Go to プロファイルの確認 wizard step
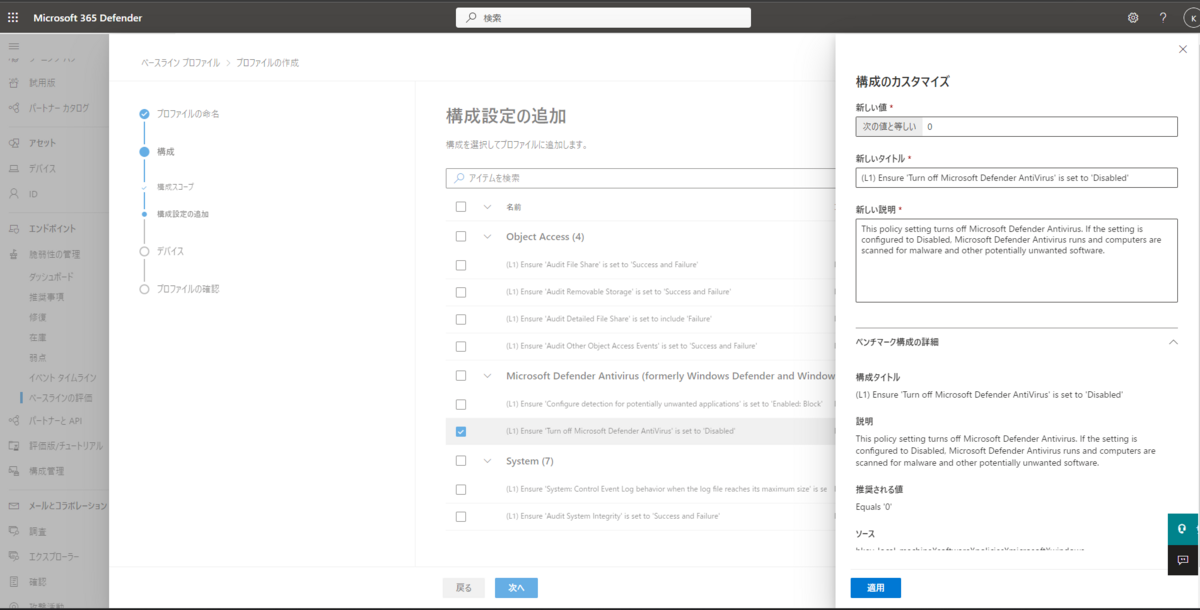The image size is (1200, 610). click(188, 289)
